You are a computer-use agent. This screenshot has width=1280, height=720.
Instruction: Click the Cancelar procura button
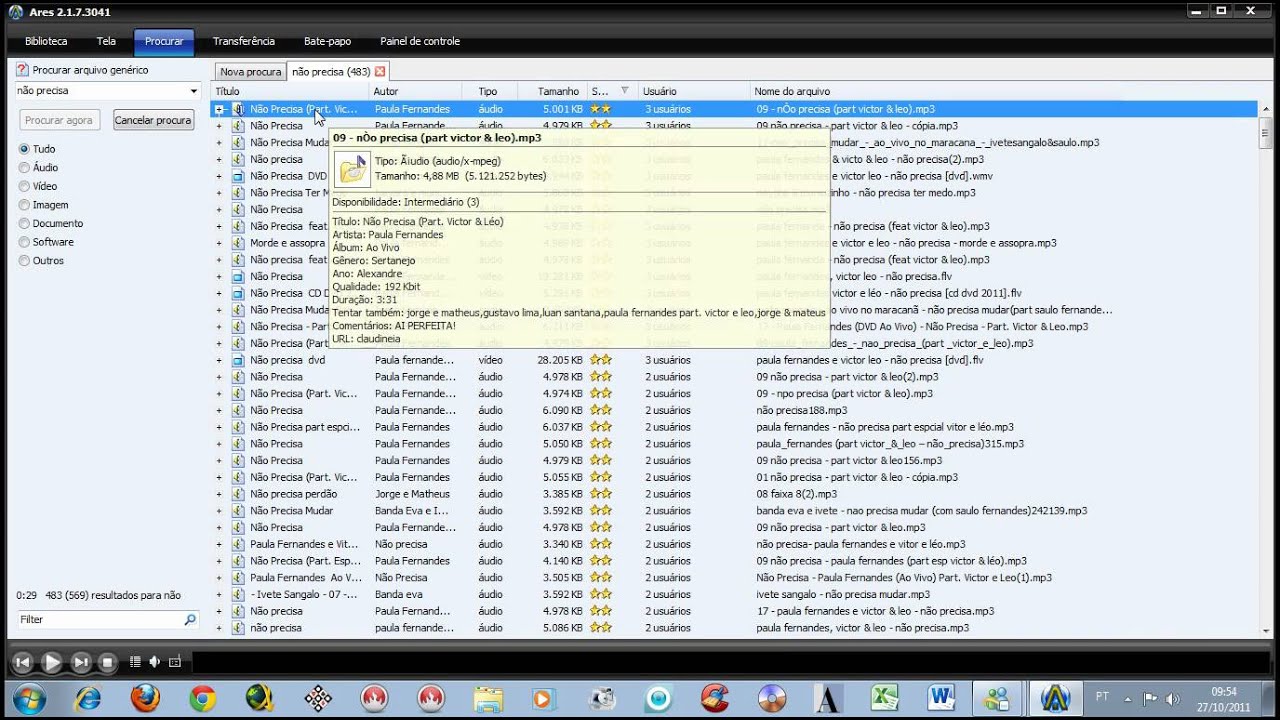153,120
